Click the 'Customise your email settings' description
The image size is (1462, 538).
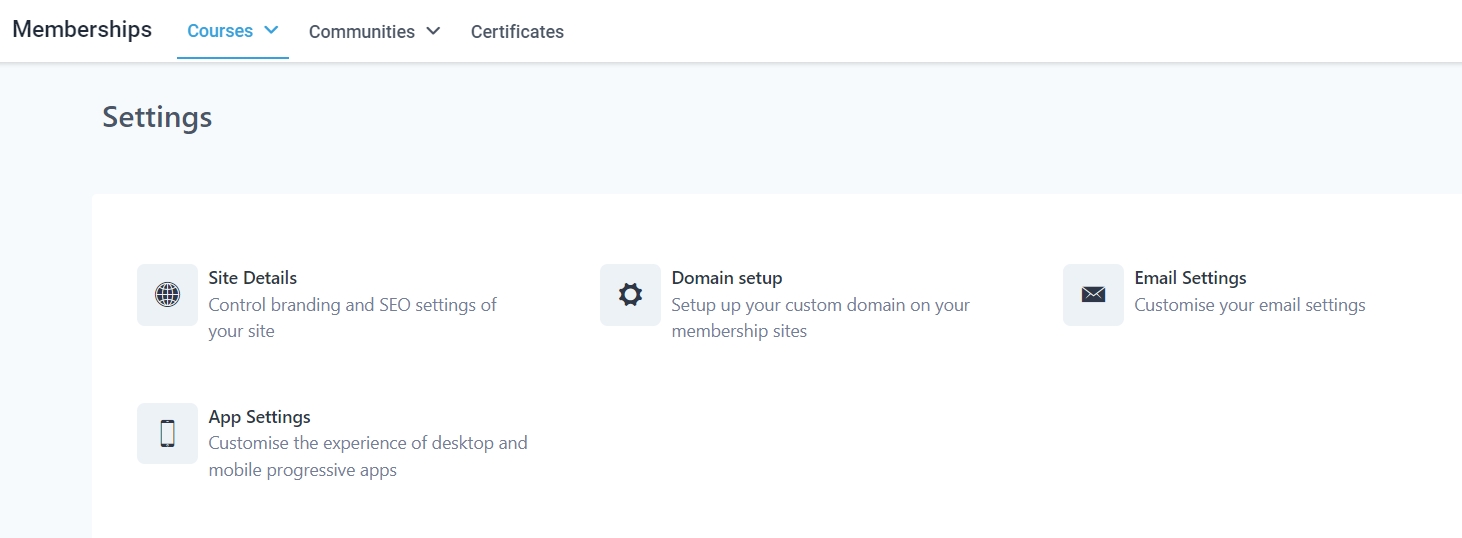tap(1249, 305)
